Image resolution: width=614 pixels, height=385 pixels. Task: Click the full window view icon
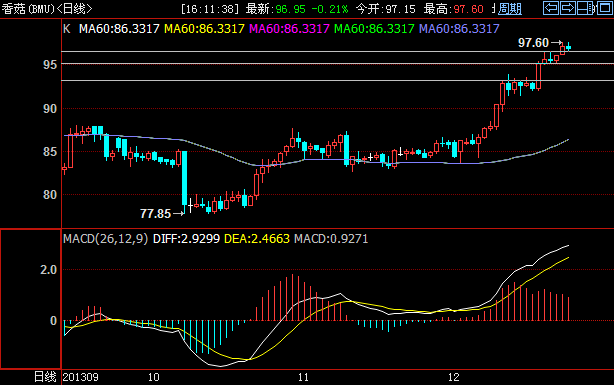(605, 8)
